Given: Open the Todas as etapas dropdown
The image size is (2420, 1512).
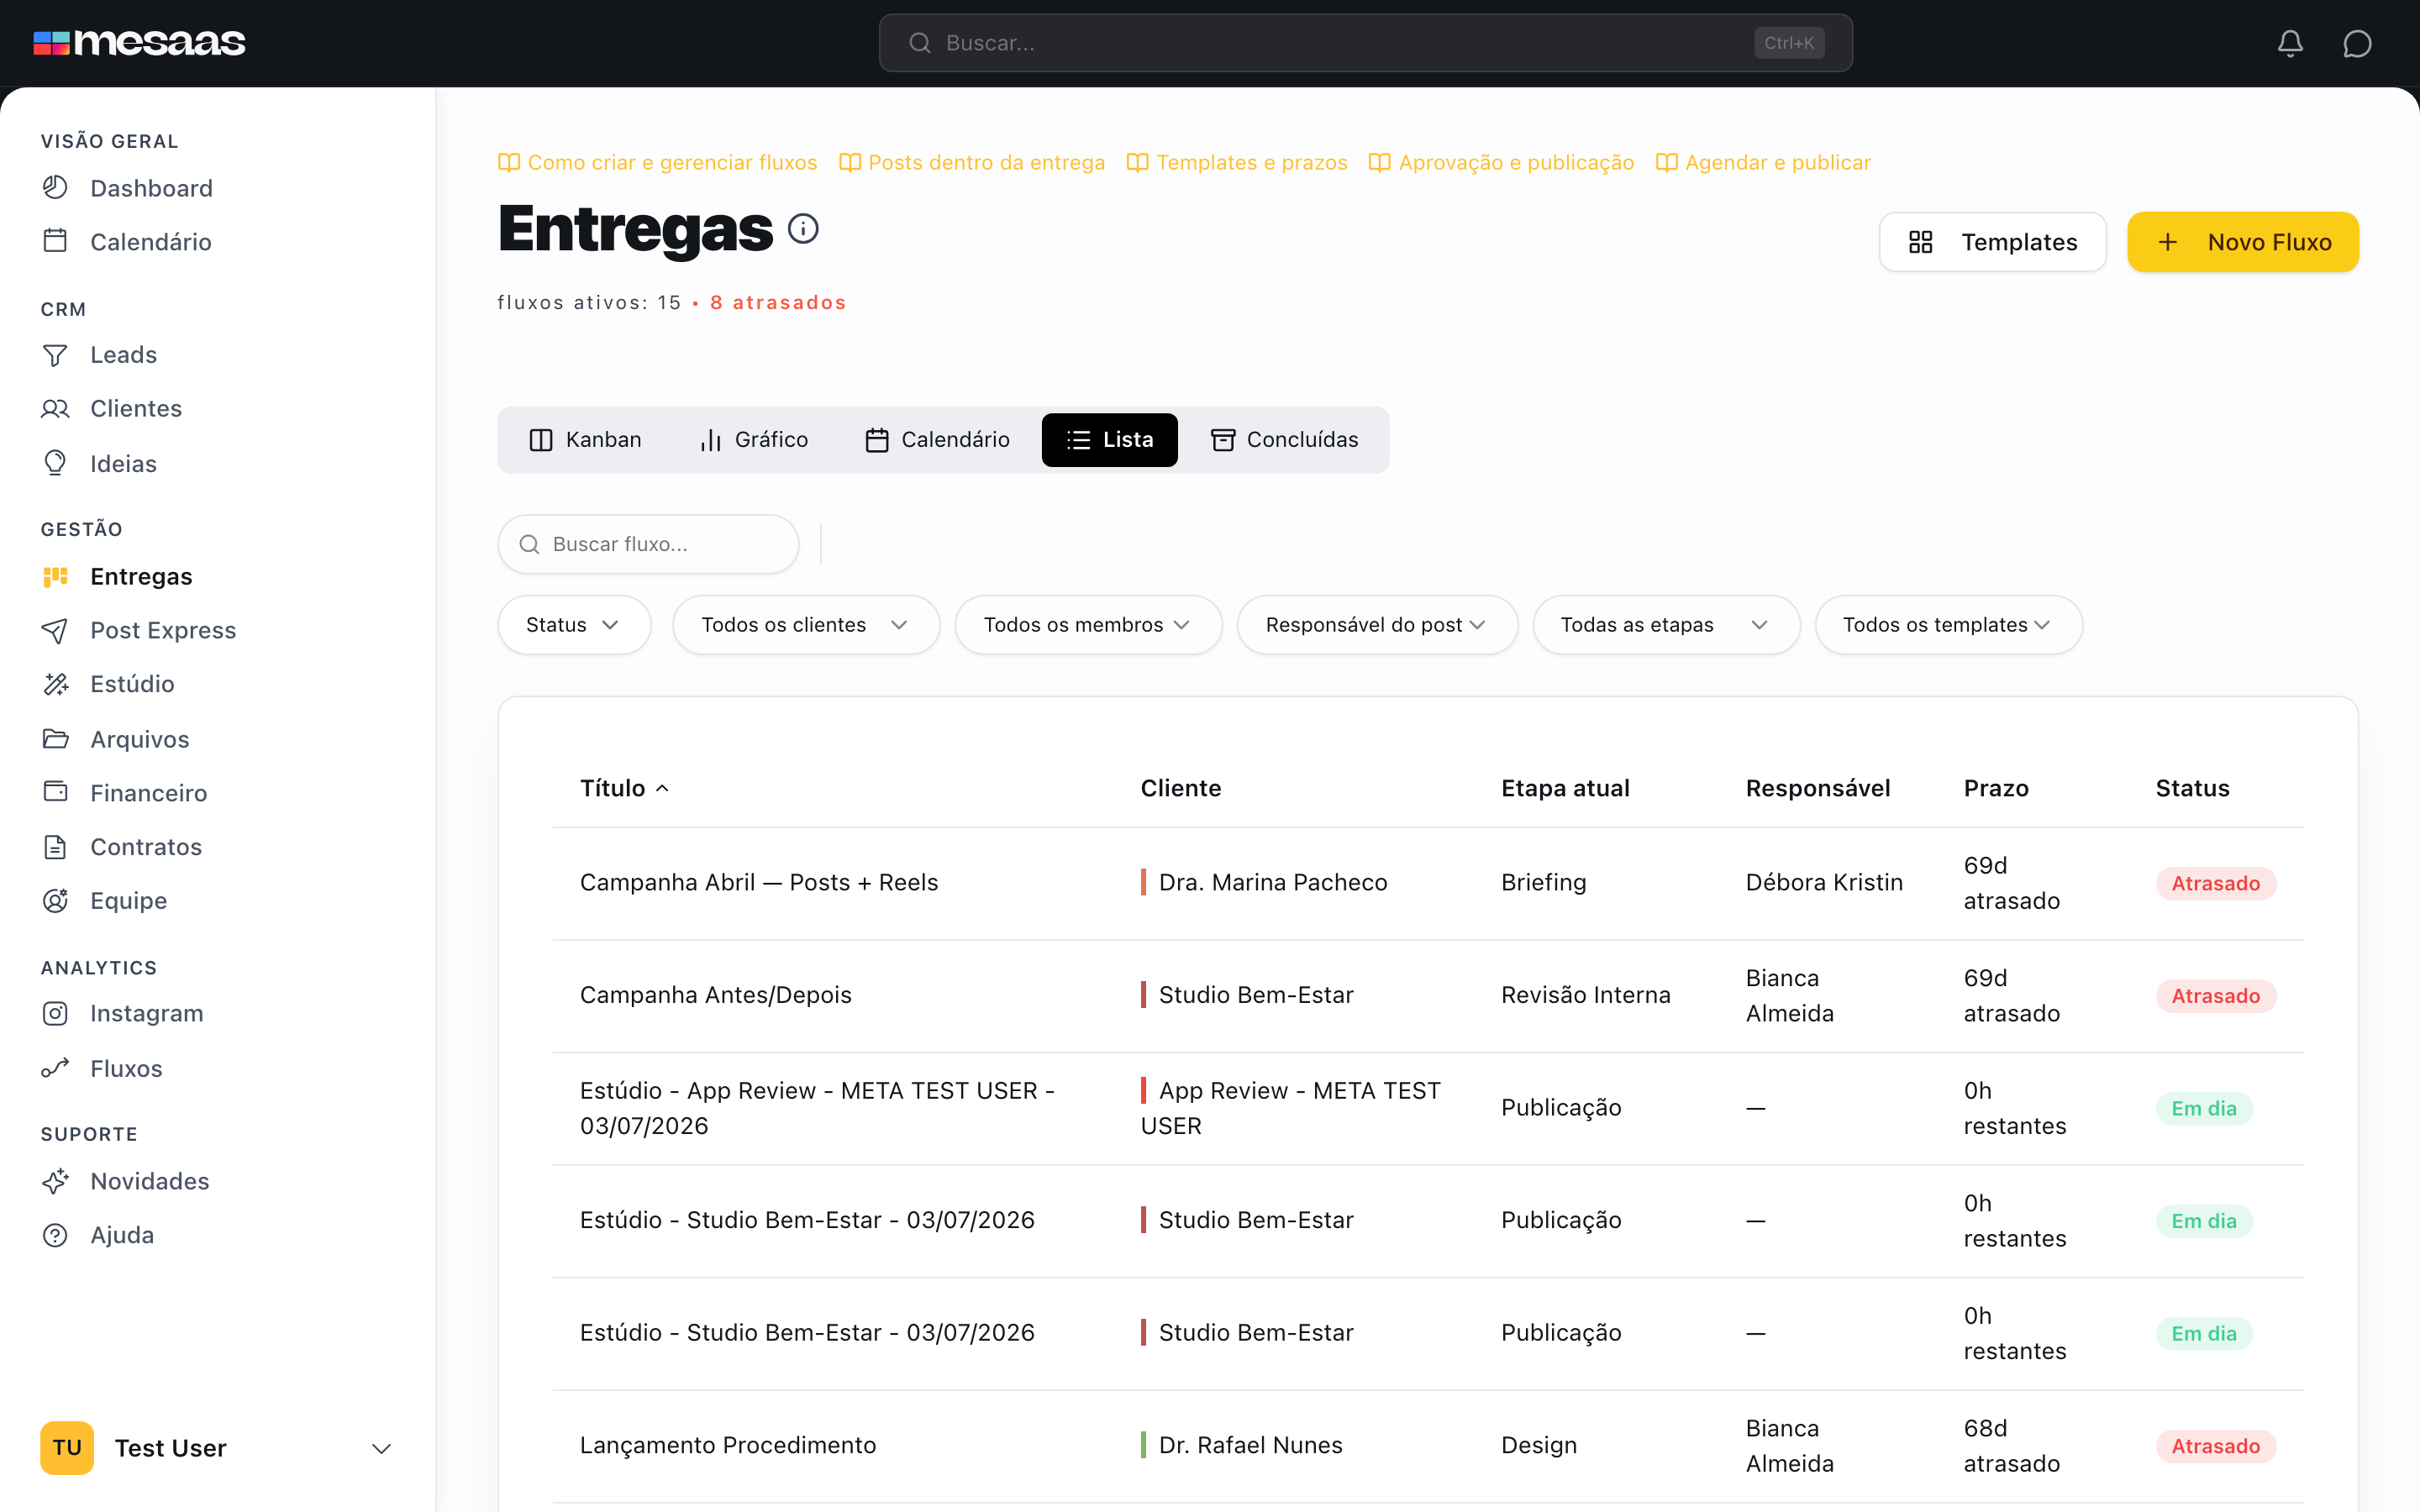Looking at the screenshot, I should pos(1666,625).
